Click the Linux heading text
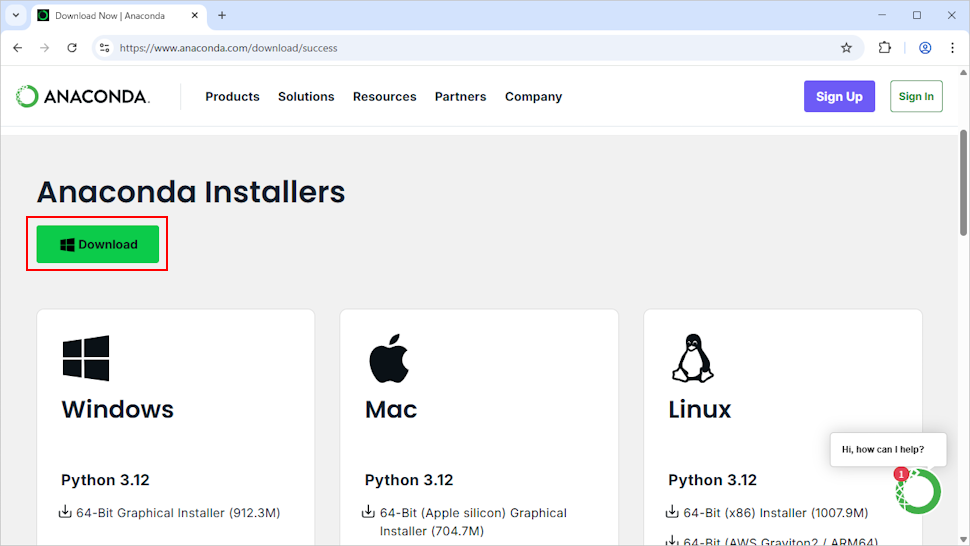The height and width of the screenshot is (546, 970). [700, 409]
